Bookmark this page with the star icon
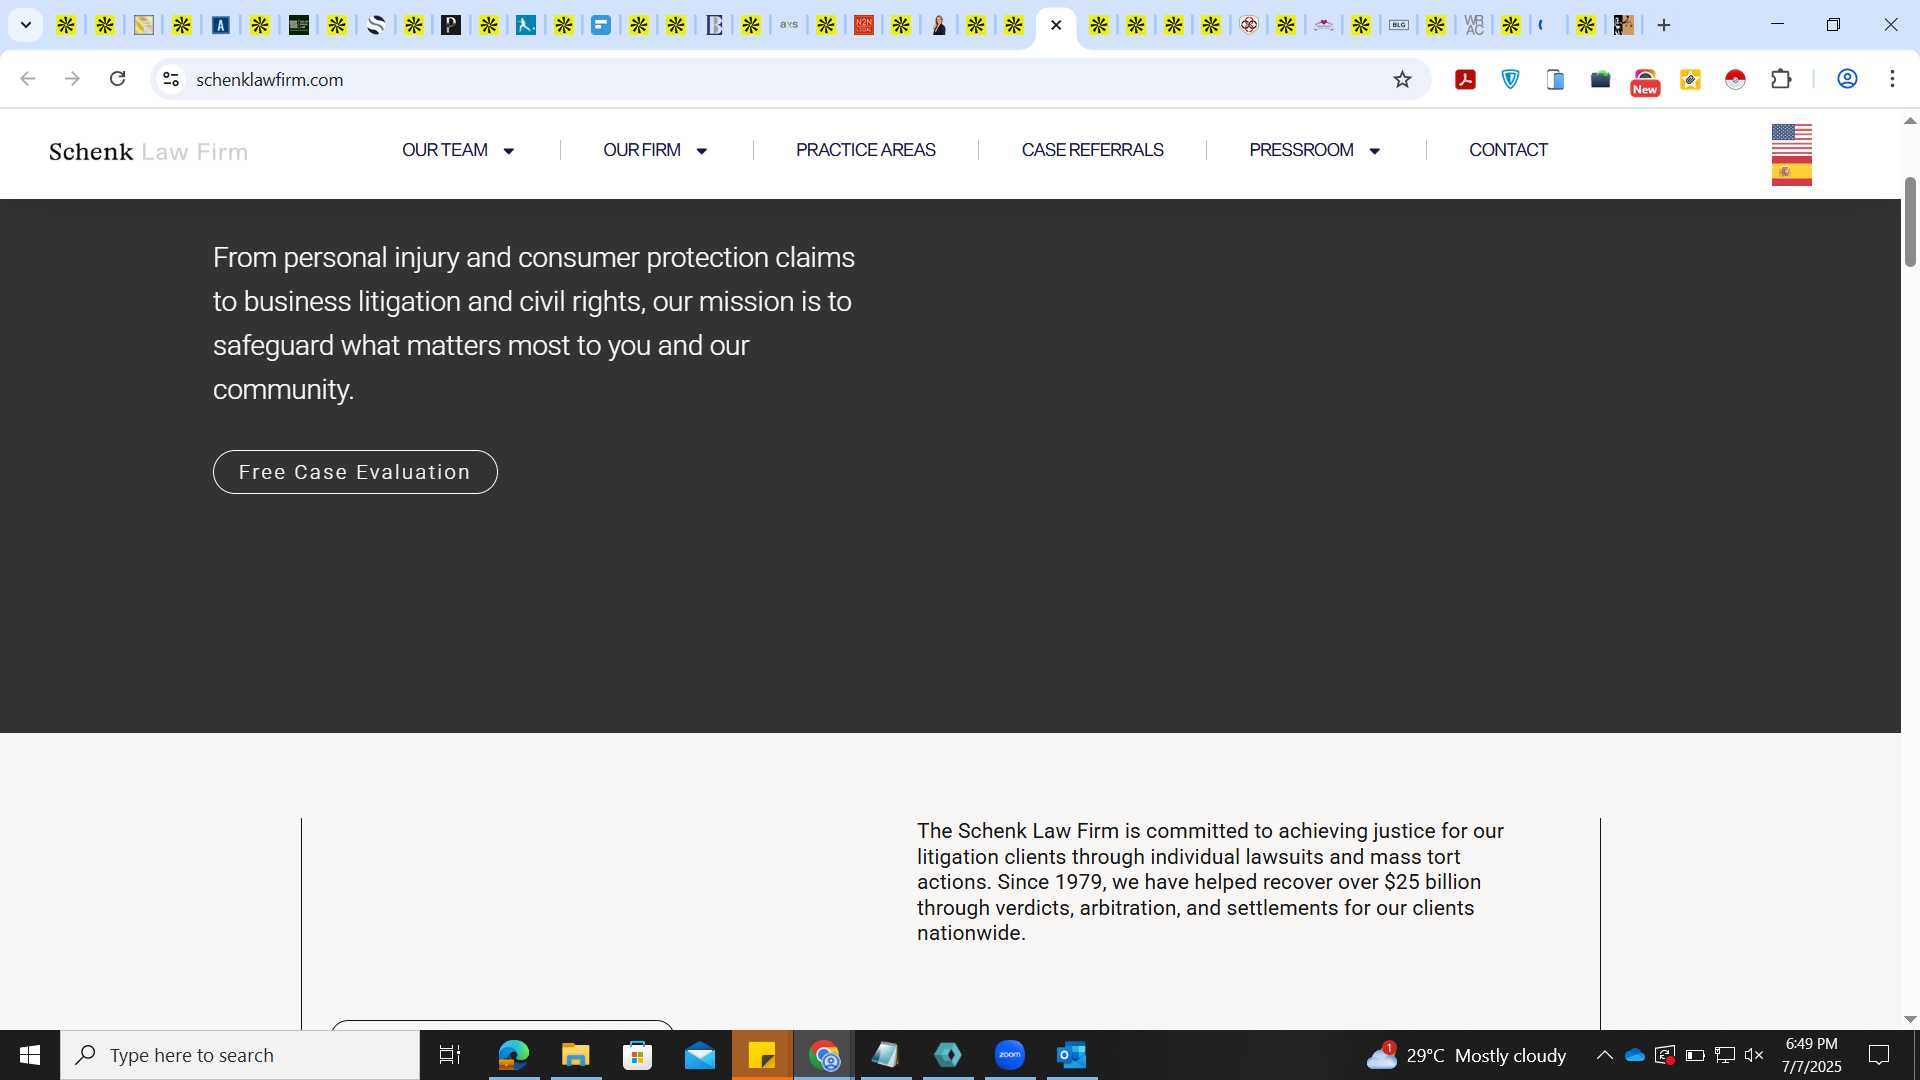 (x=1402, y=79)
